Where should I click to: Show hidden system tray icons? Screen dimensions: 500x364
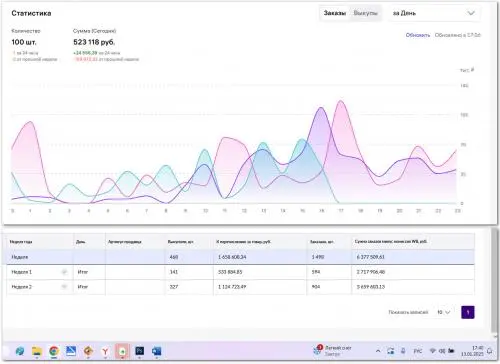coord(378,351)
